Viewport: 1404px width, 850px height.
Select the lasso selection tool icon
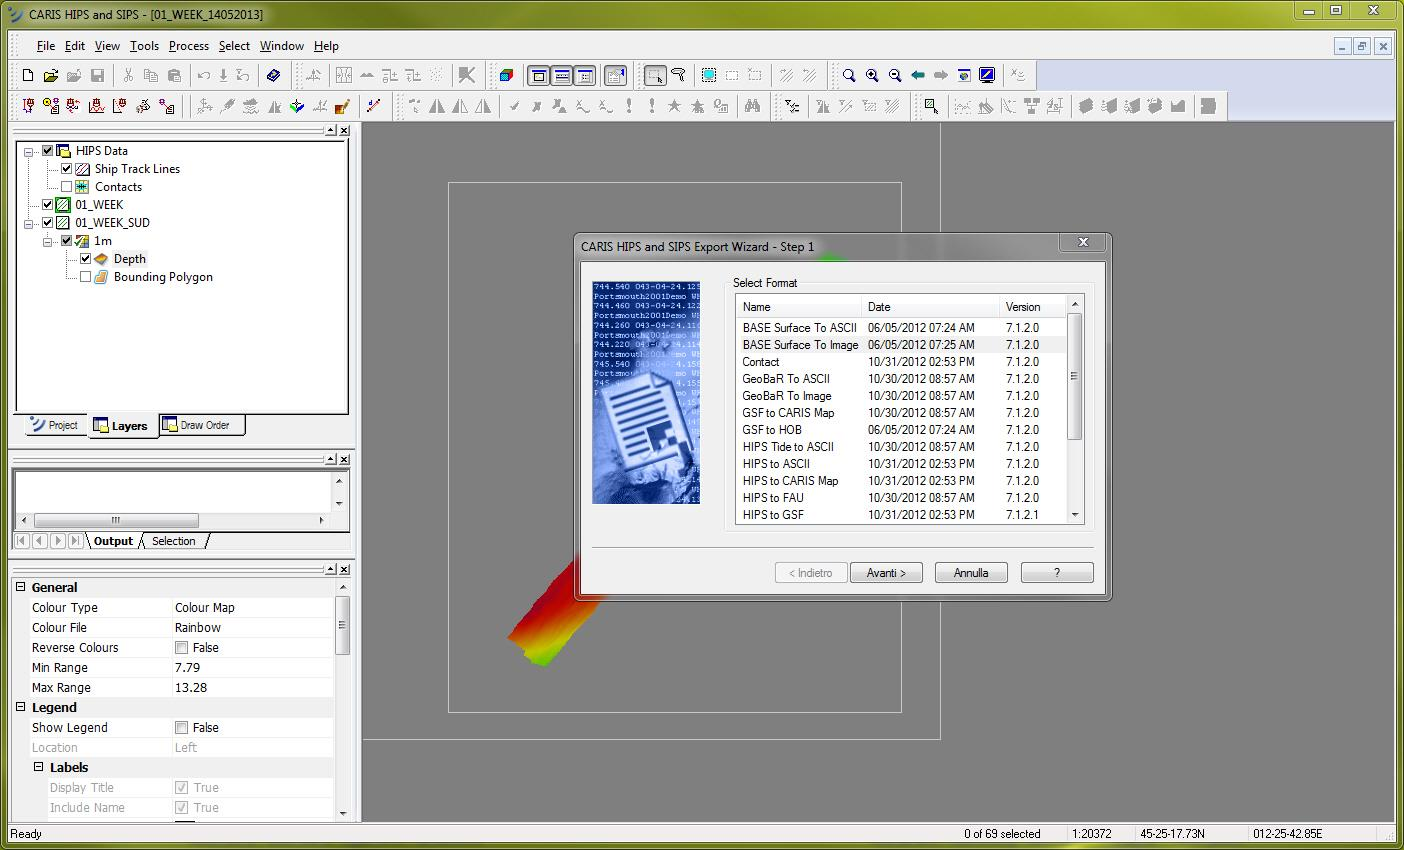pos(679,75)
